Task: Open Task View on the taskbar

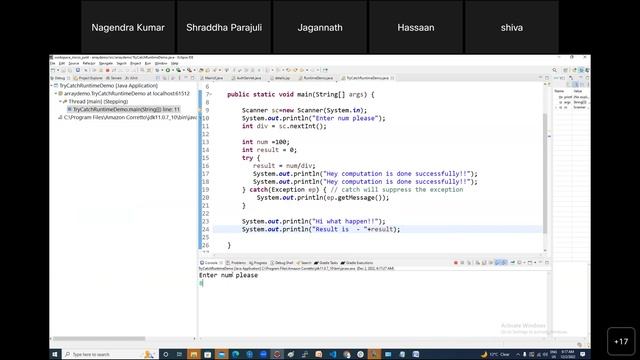Action: 179,354
